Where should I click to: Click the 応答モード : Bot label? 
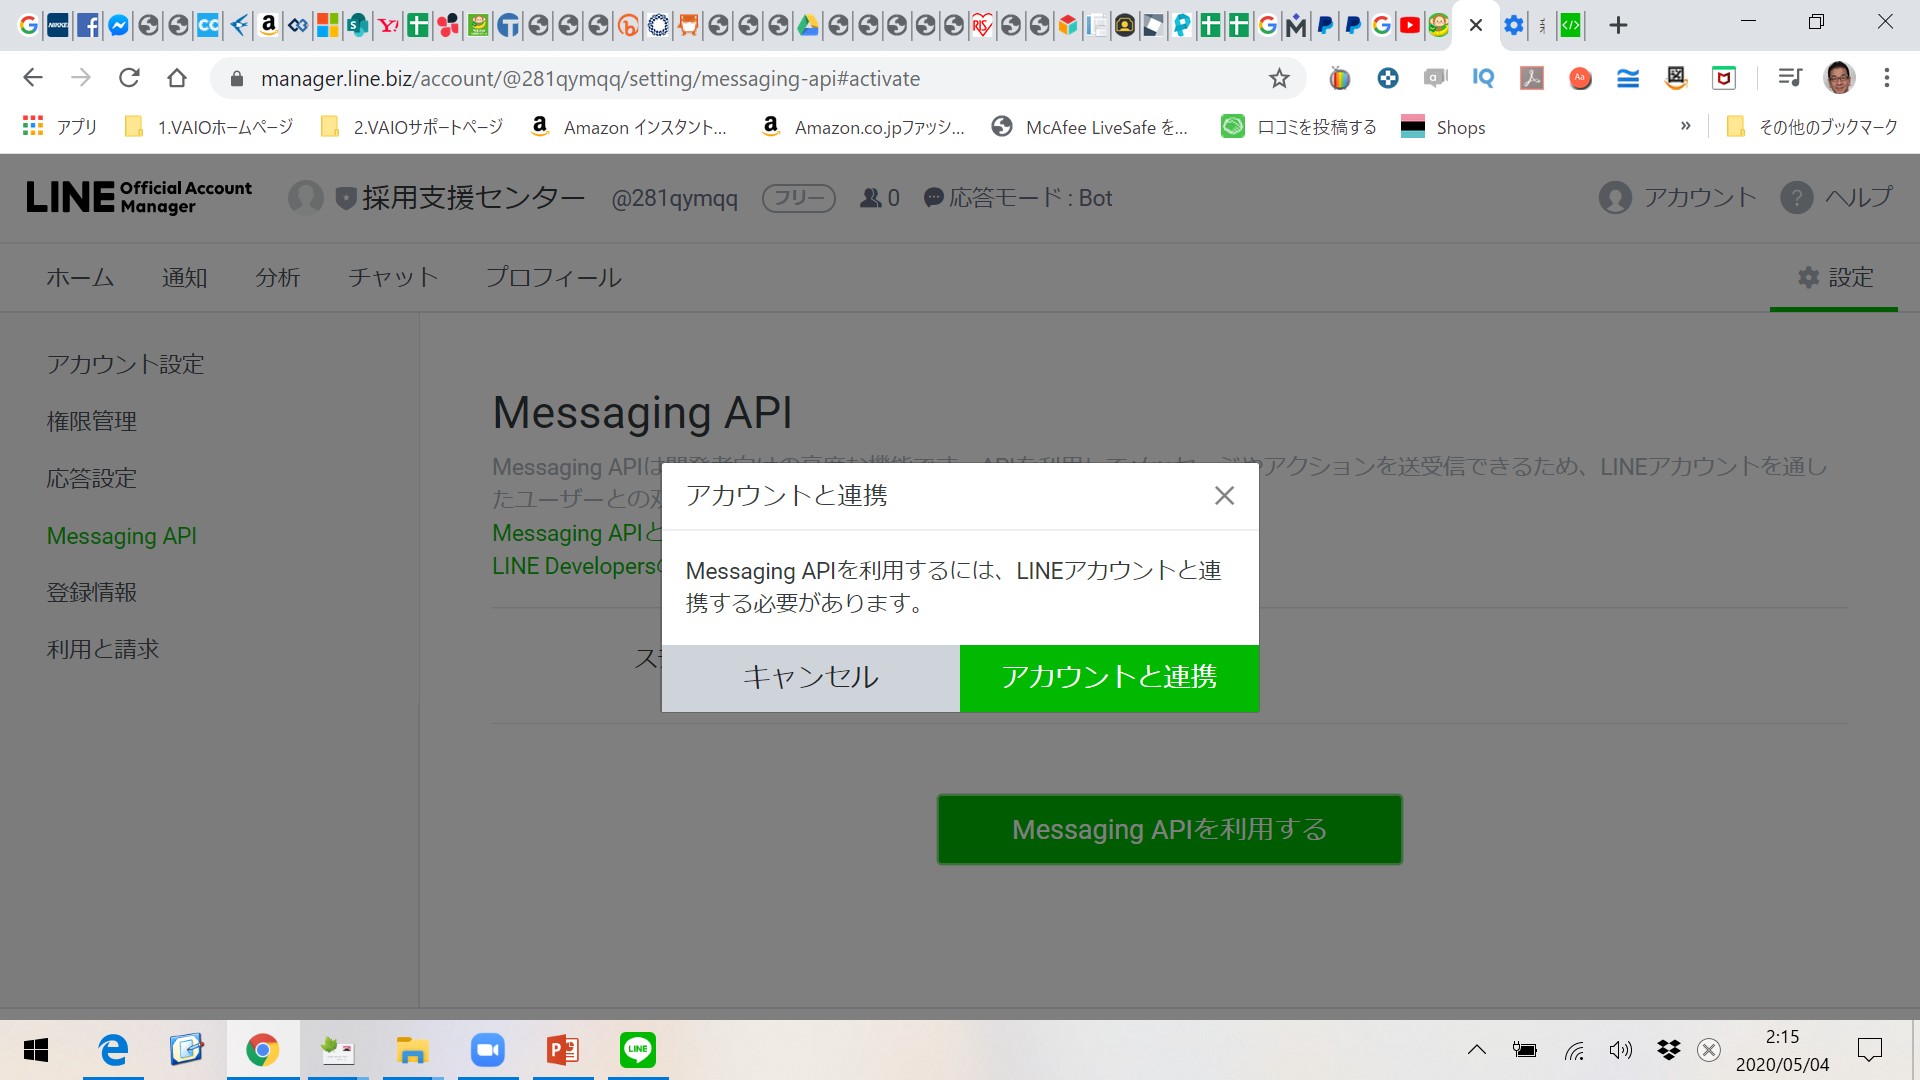tap(1018, 198)
